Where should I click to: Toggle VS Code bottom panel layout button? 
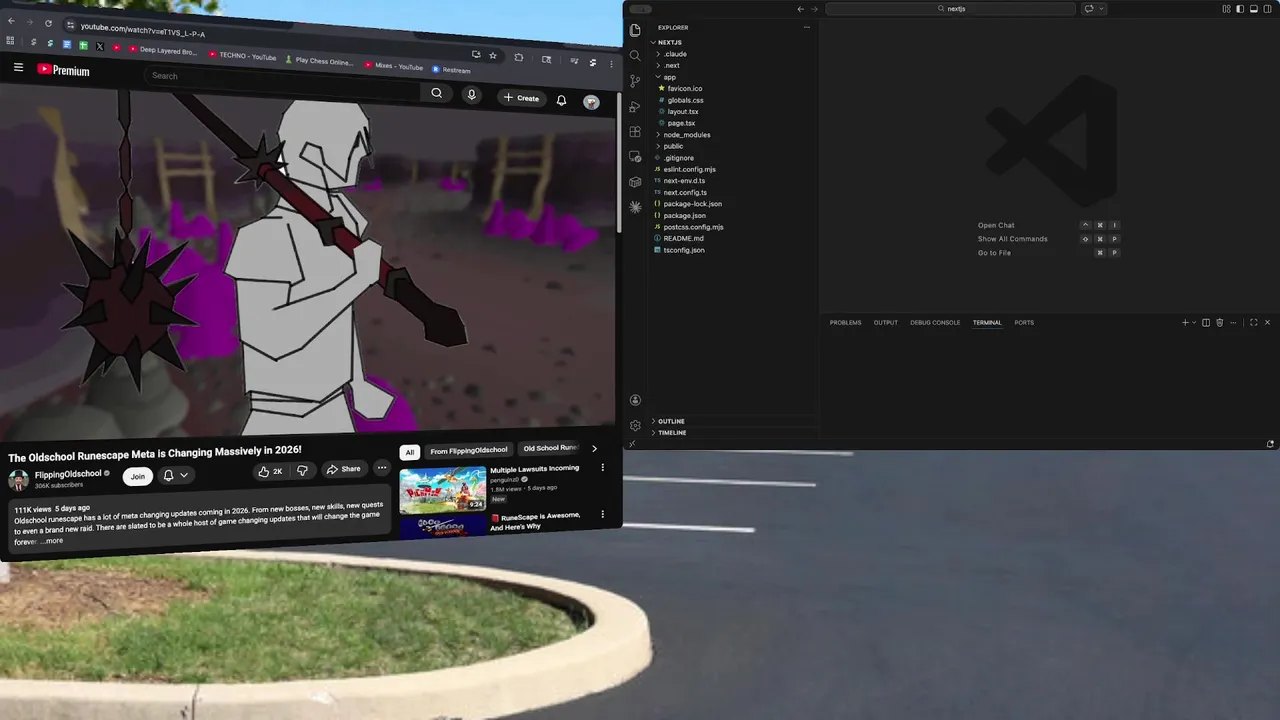(1254, 9)
